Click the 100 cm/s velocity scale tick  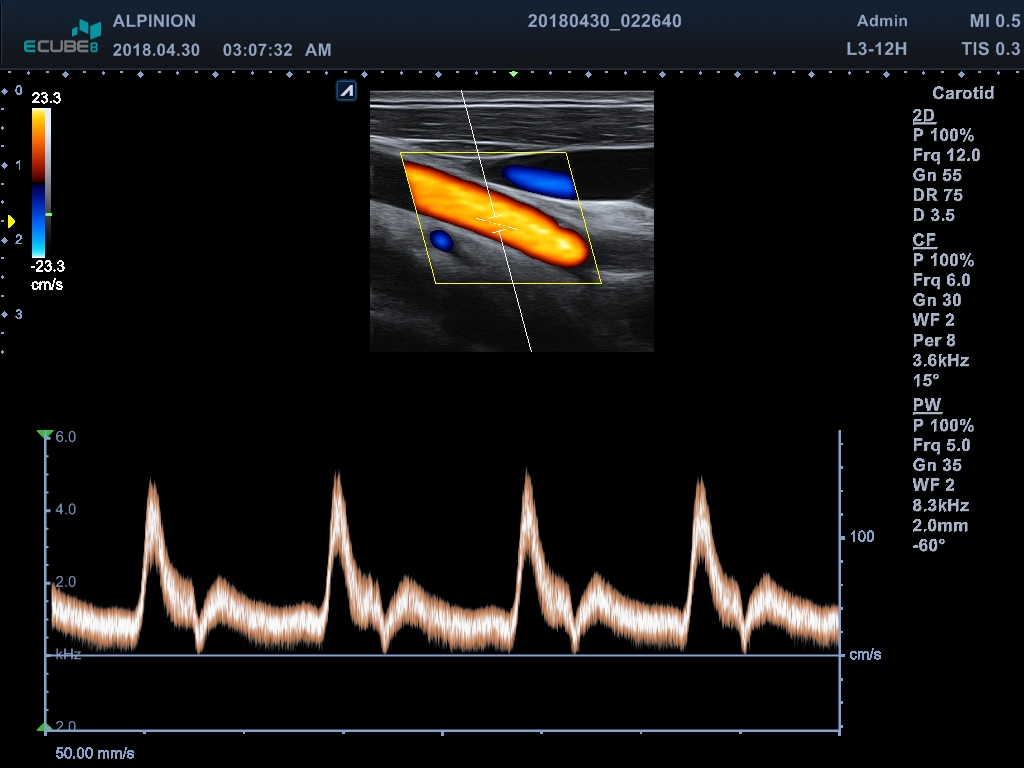tap(860, 537)
